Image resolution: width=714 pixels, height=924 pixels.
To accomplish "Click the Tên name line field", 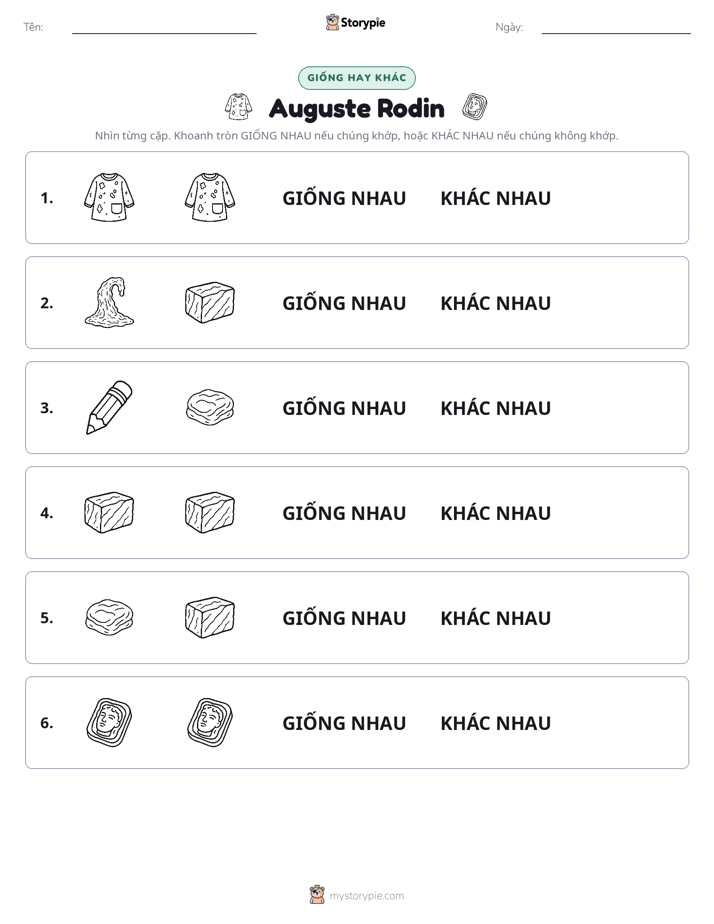I will click(x=164, y=27).
